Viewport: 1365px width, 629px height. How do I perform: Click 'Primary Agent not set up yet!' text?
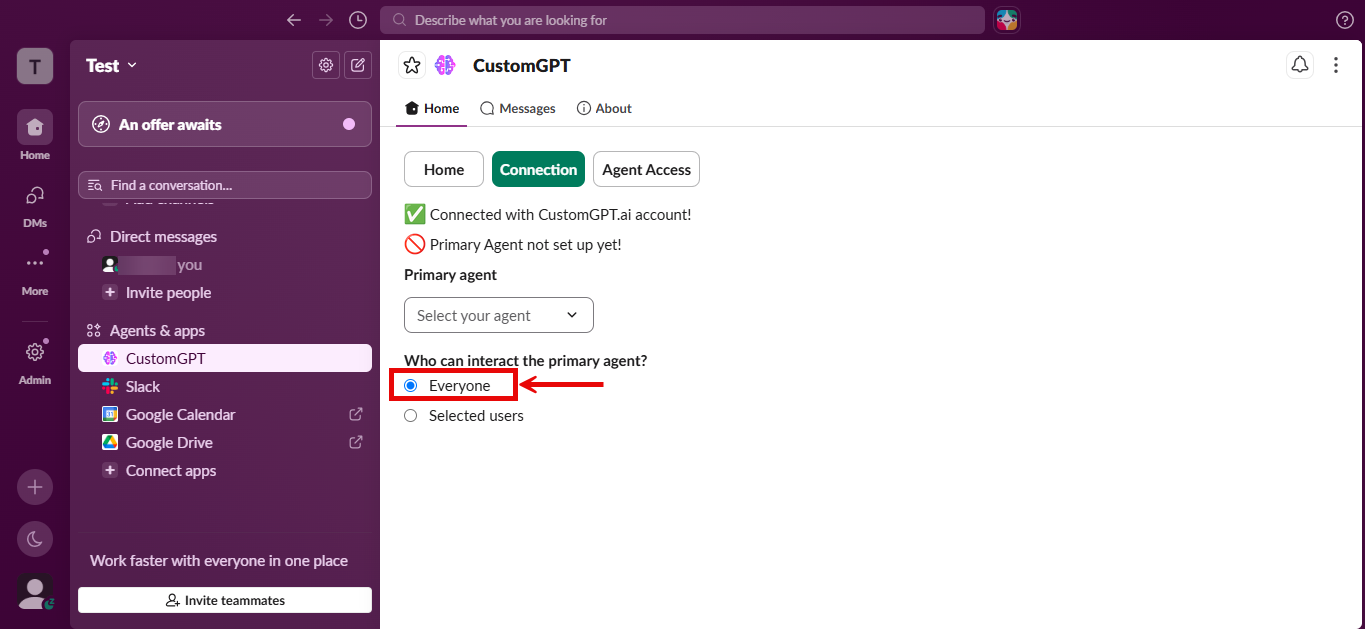[x=526, y=244]
